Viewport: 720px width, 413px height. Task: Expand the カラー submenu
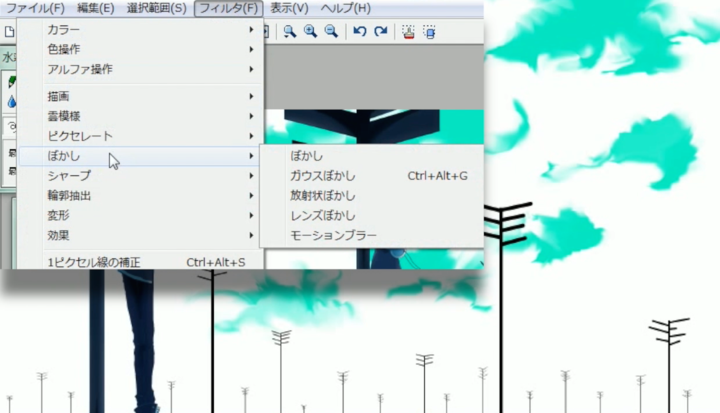point(140,30)
